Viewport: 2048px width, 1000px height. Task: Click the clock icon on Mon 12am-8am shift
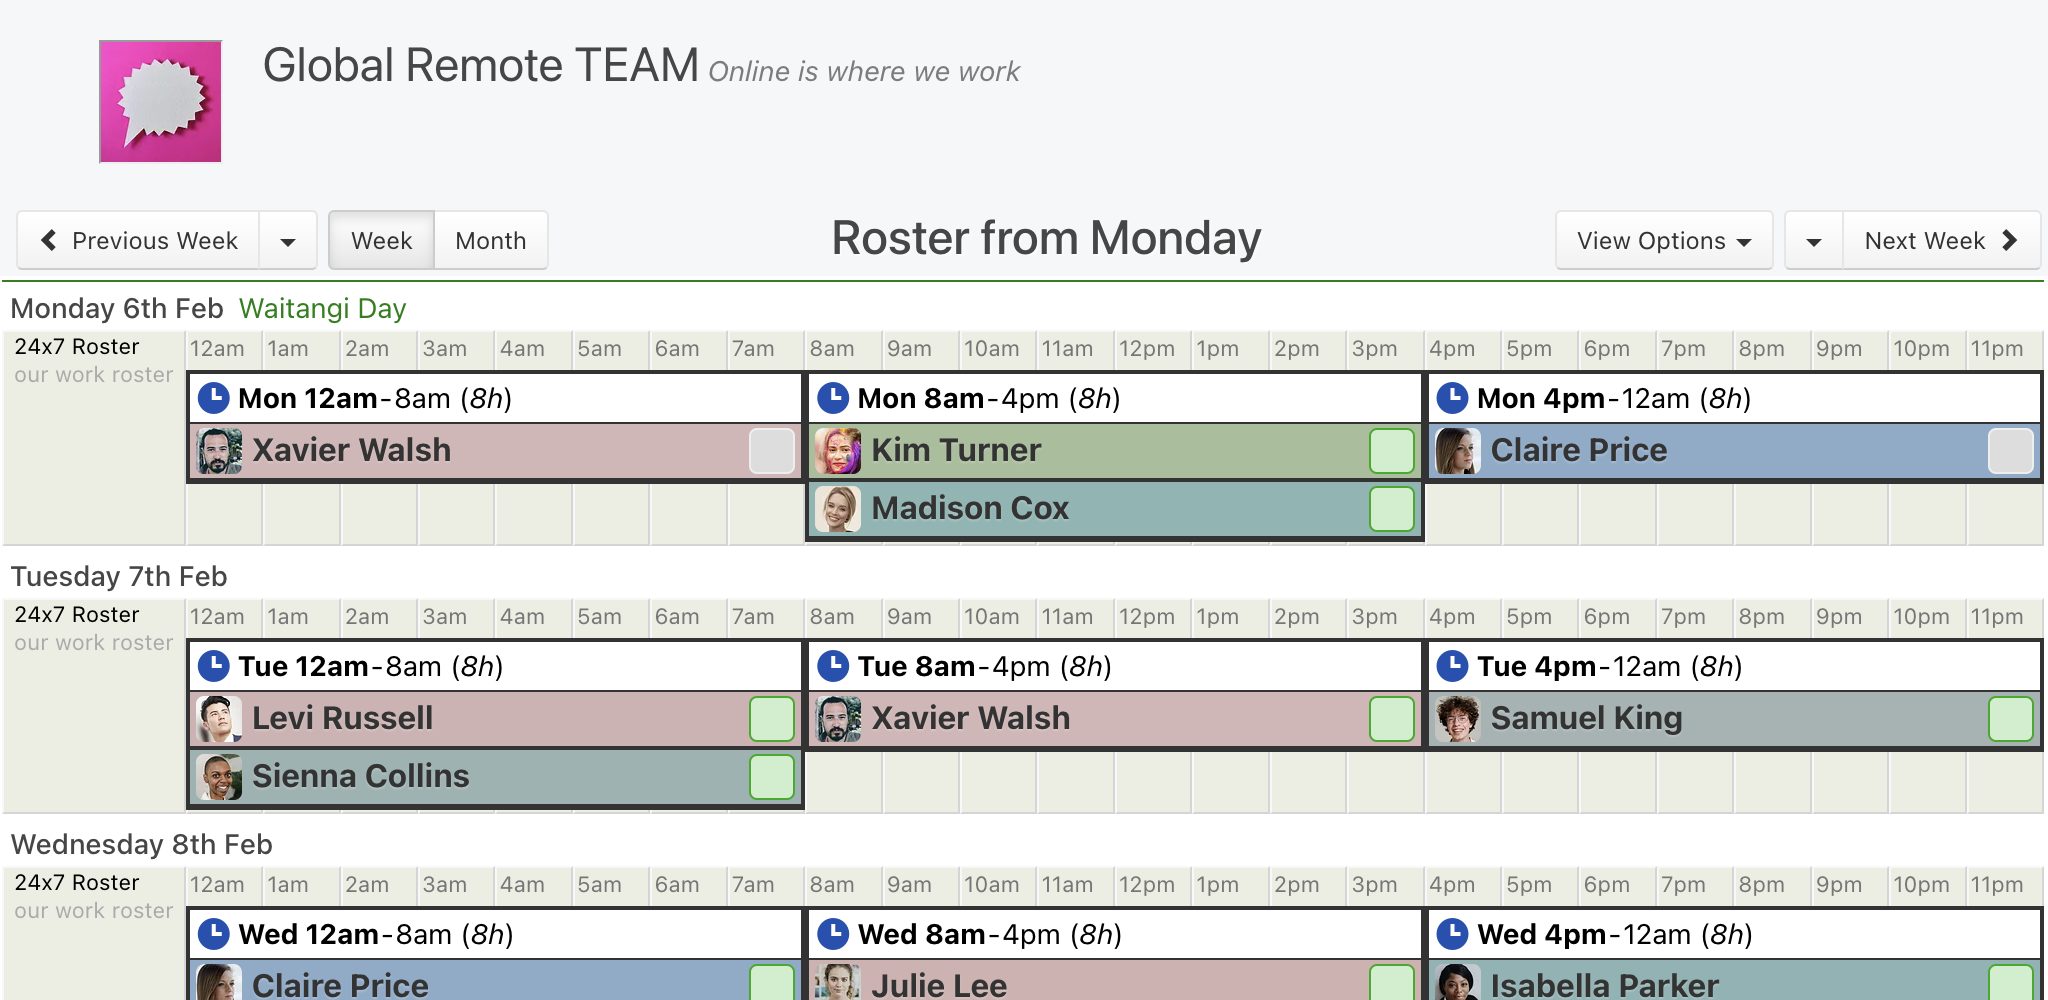(x=213, y=398)
